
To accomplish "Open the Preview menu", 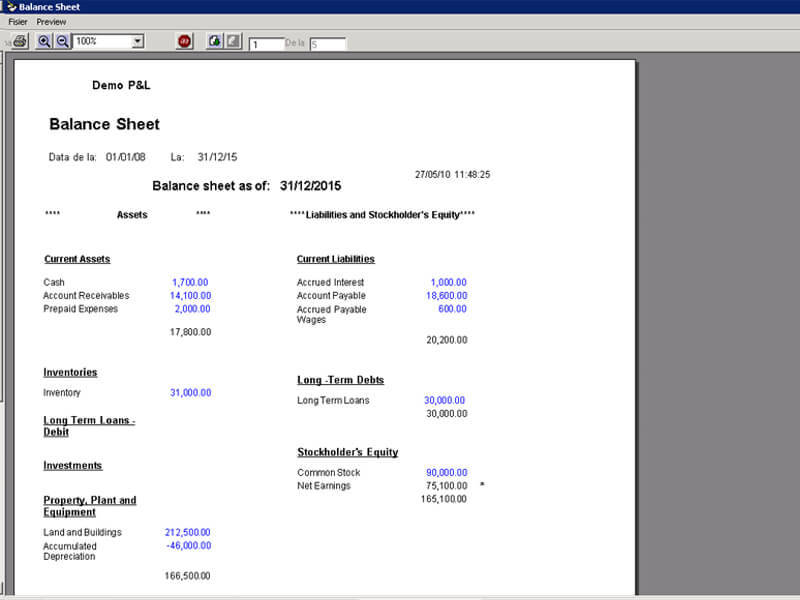I will [x=51, y=22].
